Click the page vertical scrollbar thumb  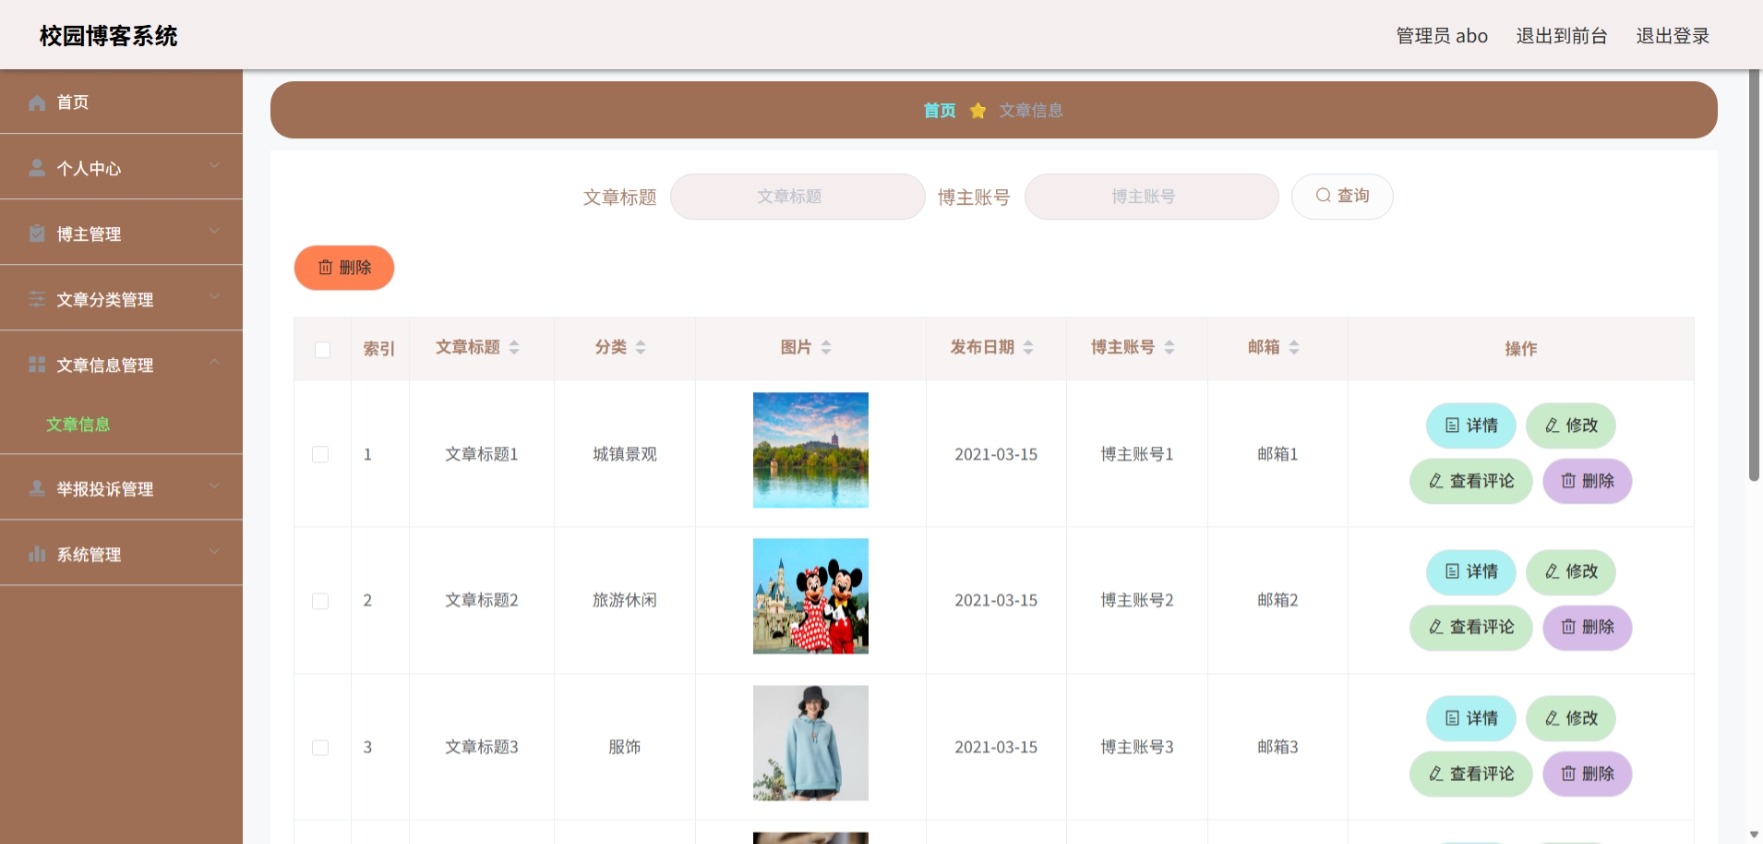[x=1754, y=275]
